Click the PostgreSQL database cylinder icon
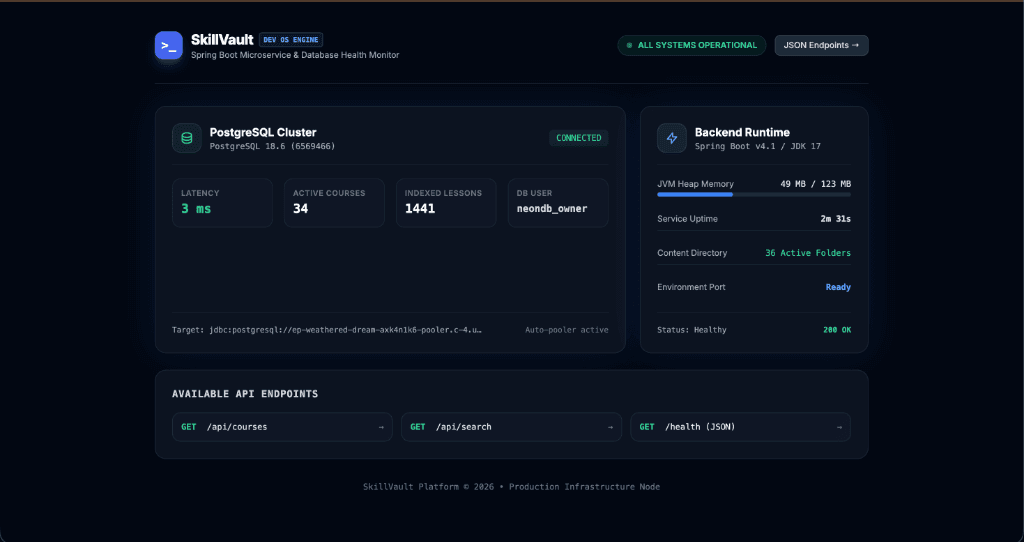The width and height of the screenshot is (1024, 542). click(187, 138)
